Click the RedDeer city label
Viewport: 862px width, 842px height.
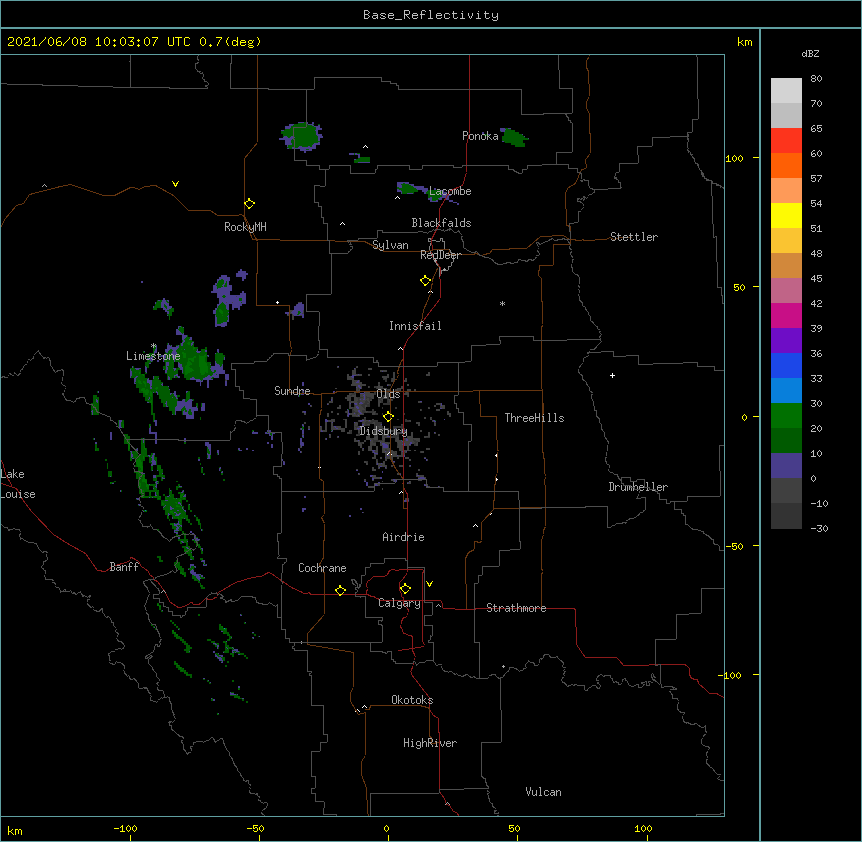coord(440,255)
